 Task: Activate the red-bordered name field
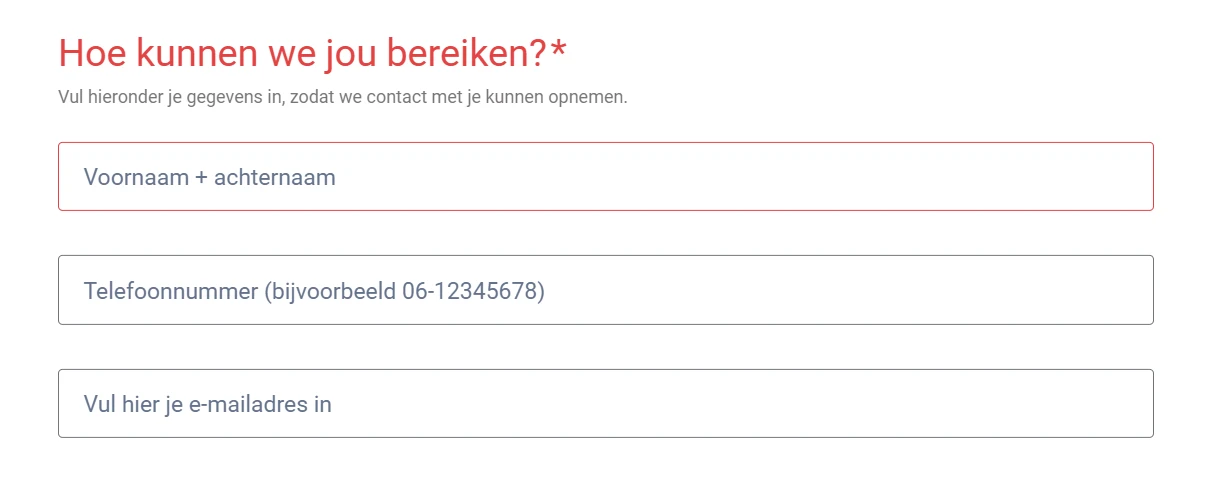point(700,177)
